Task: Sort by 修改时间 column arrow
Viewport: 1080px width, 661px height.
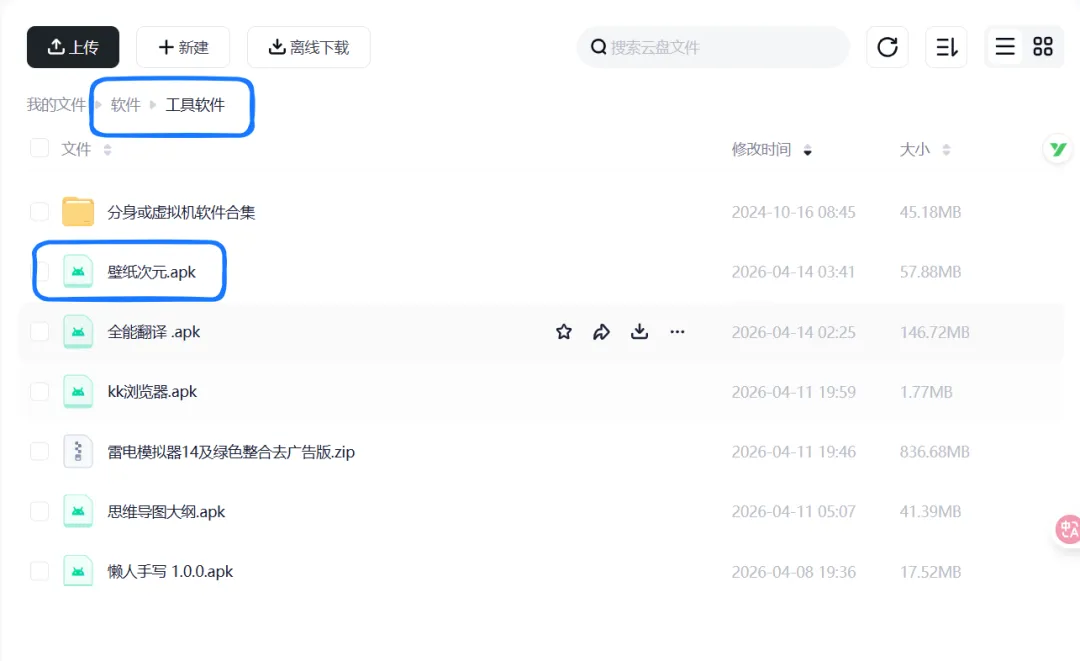Action: (x=807, y=150)
